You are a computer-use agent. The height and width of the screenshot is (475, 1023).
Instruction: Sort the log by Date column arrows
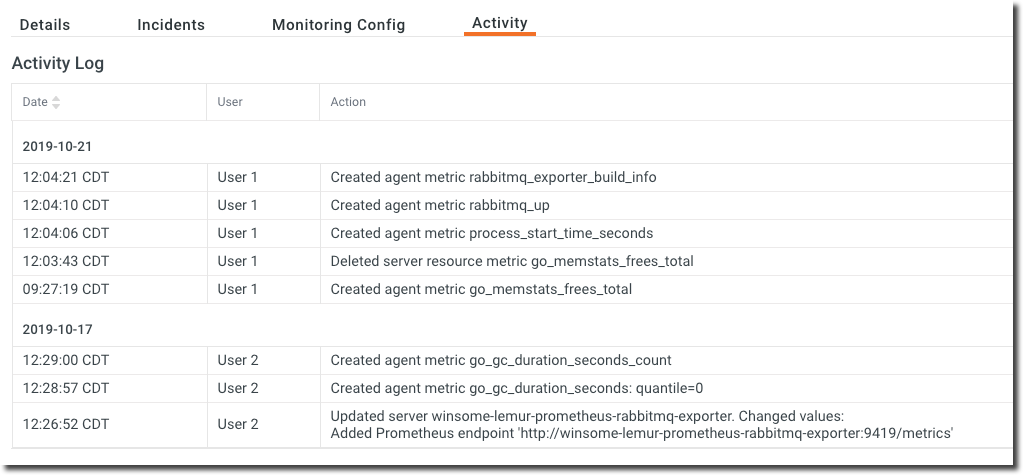click(56, 102)
